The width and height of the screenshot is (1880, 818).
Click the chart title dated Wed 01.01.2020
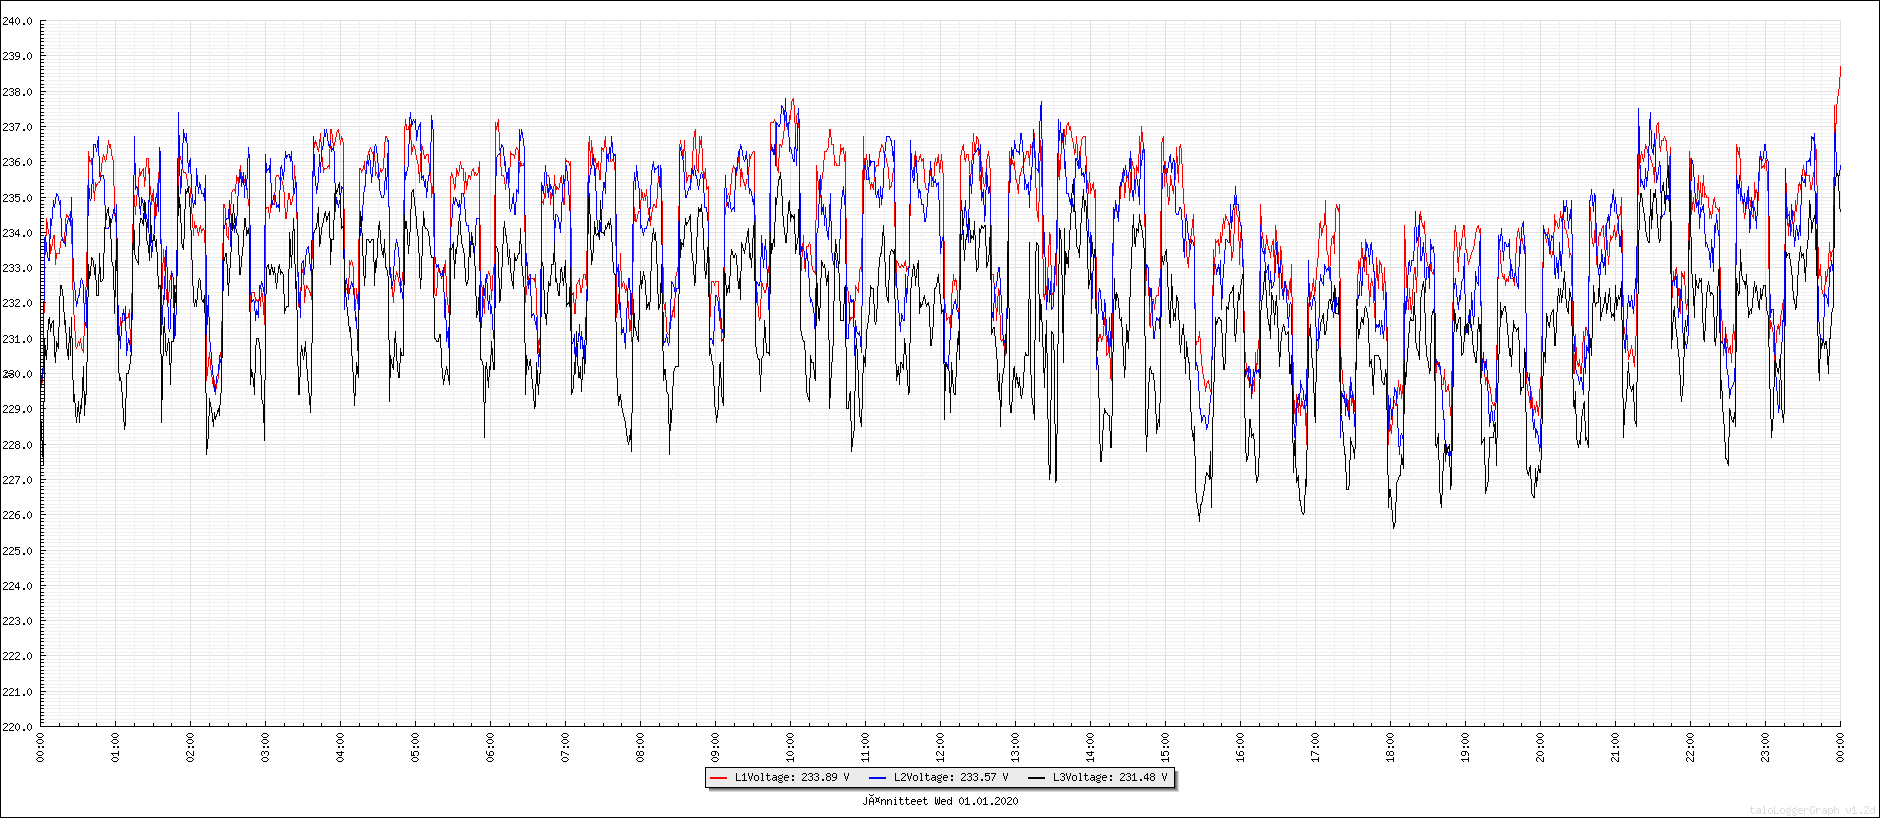click(940, 801)
